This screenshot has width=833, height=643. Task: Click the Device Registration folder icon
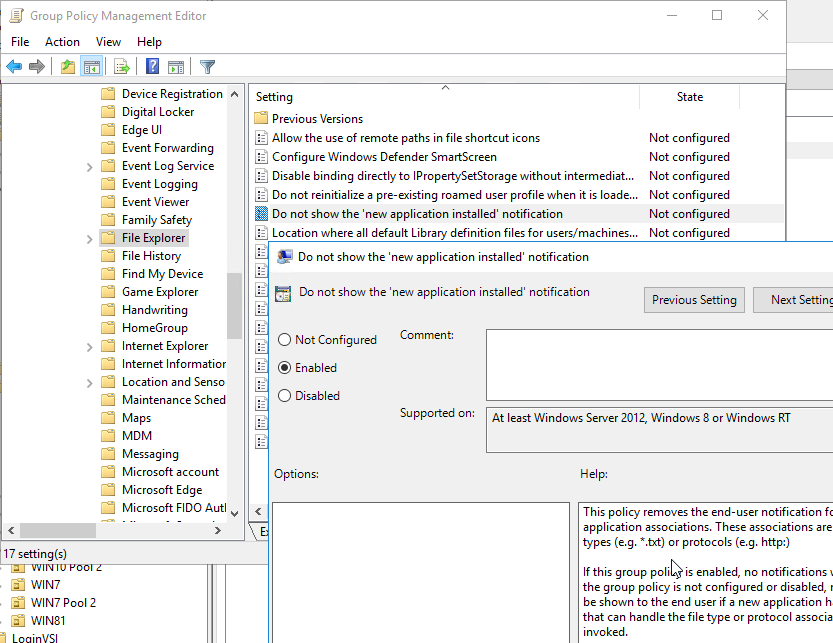tap(108, 94)
